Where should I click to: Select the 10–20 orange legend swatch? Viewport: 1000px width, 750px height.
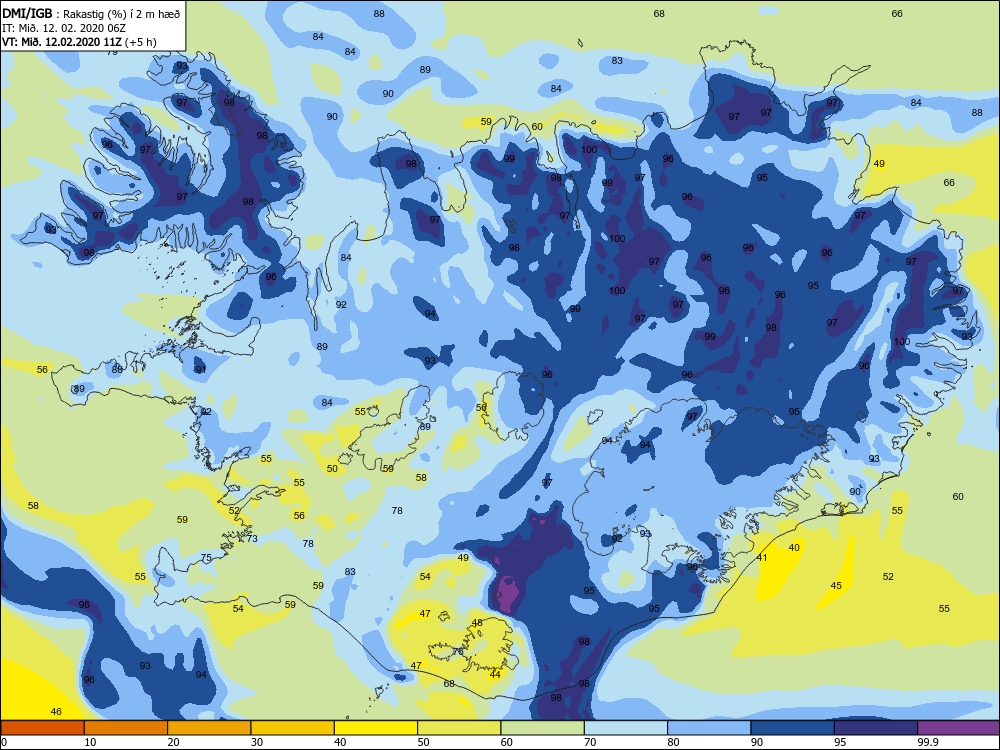126,728
